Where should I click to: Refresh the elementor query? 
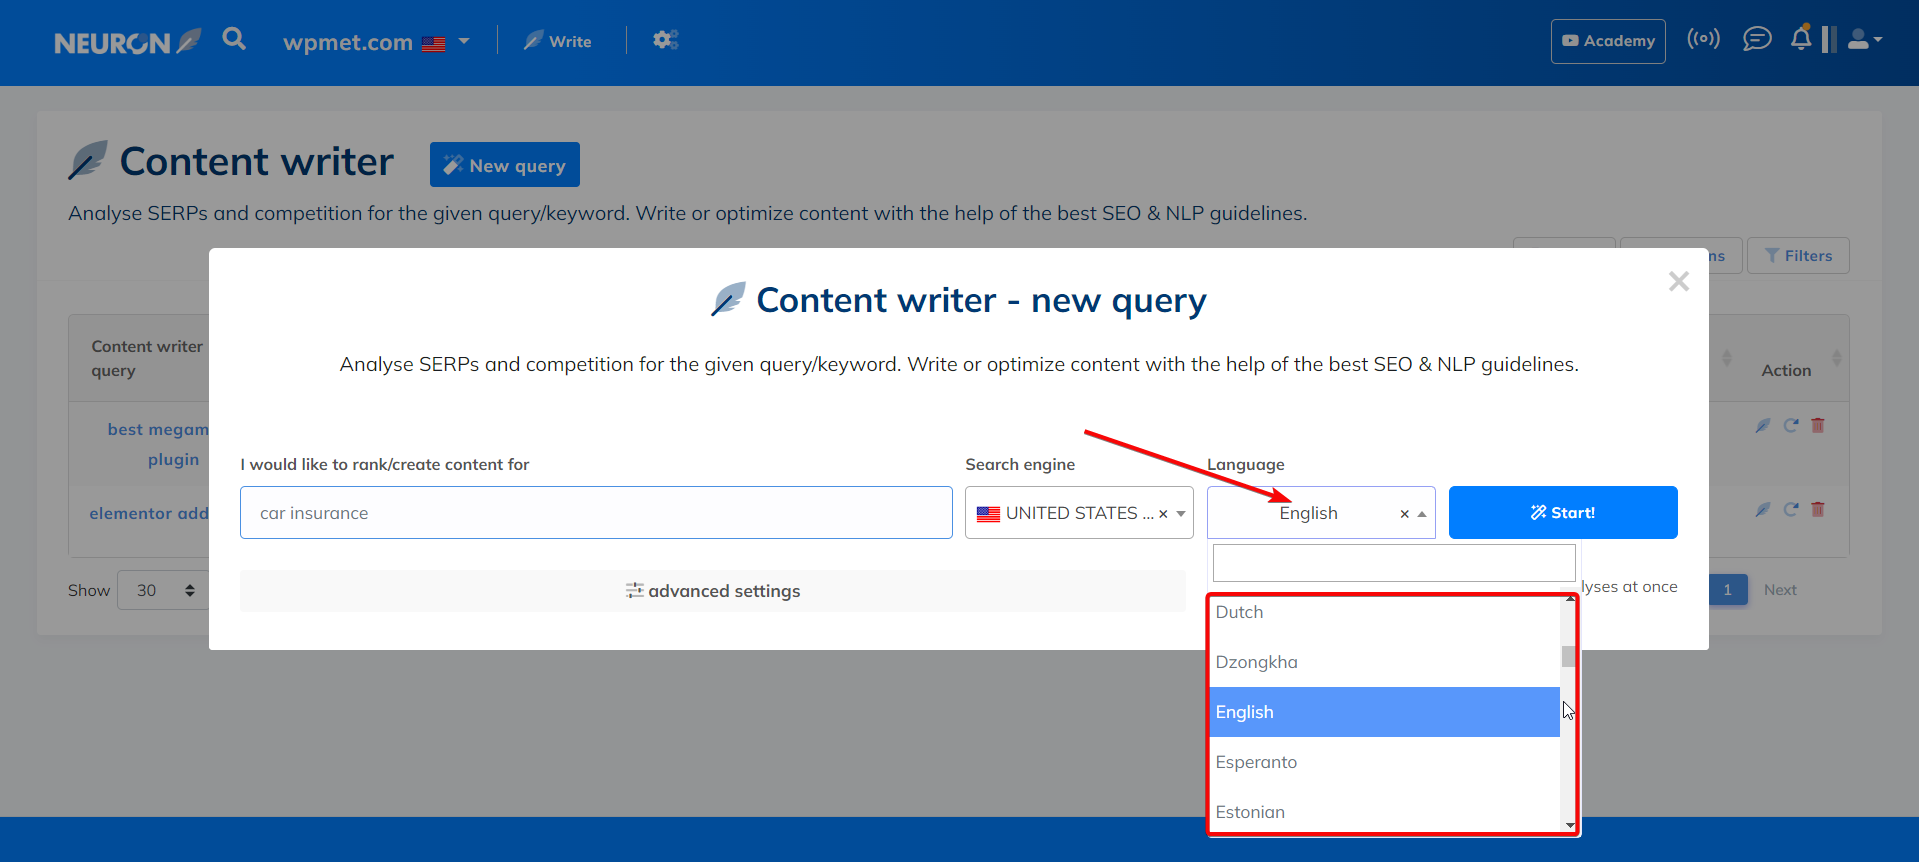[1791, 509]
